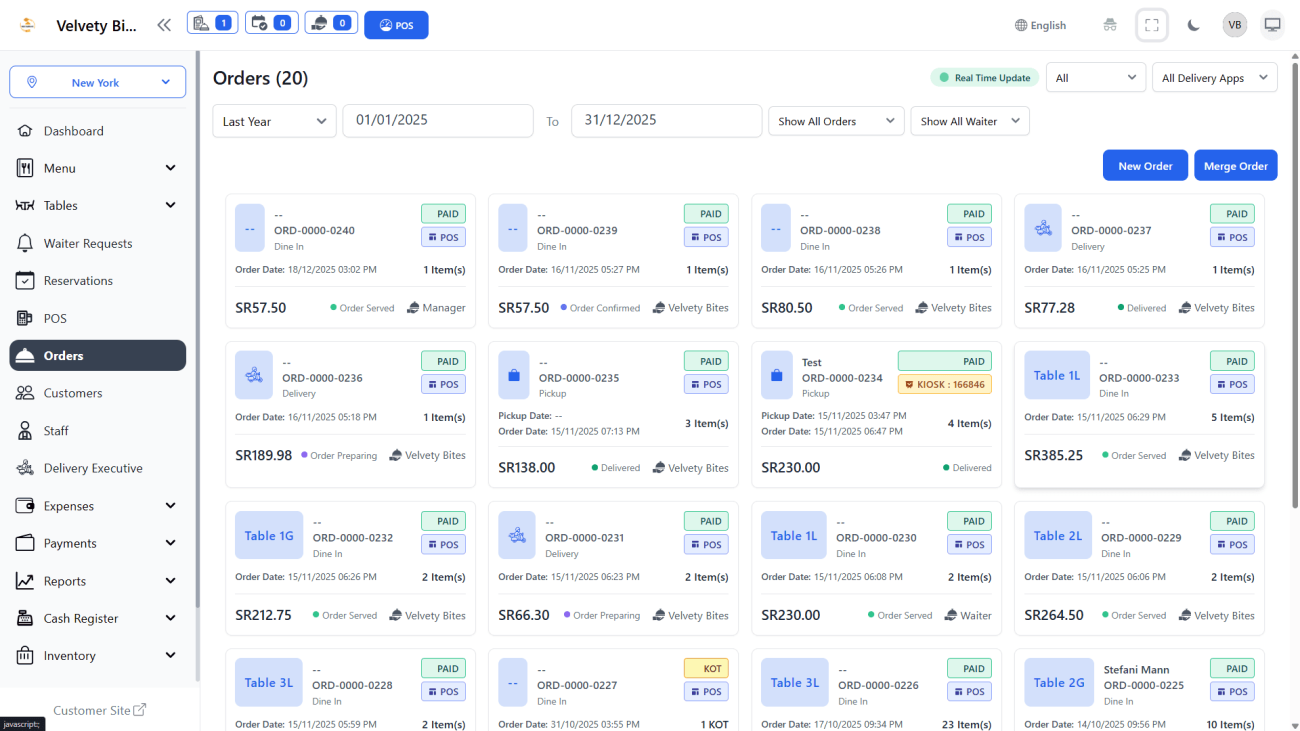The width and height of the screenshot is (1300, 731).
Task: Click the Merge Order button
Action: pyautogui.click(x=1235, y=166)
